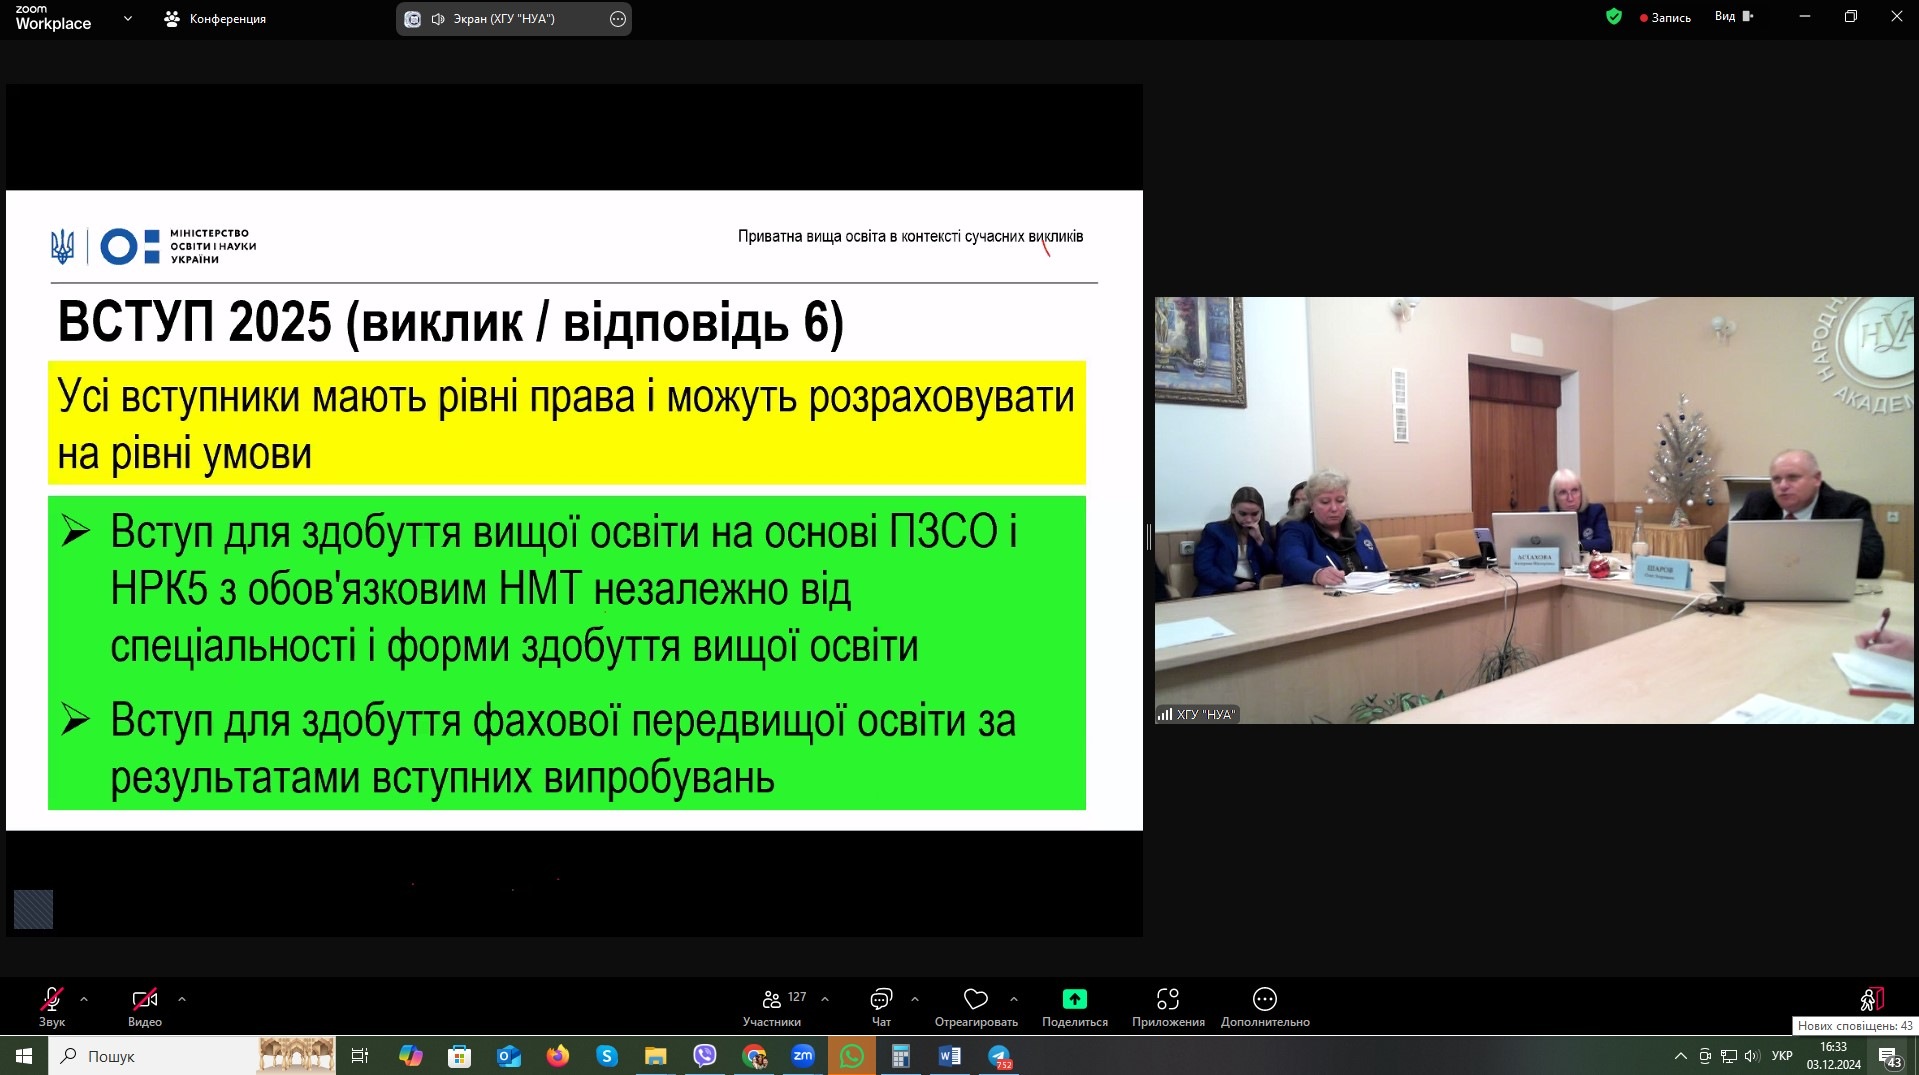Open the Приложения apps panel
The width and height of the screenshot is (1919, 1075).
(x=1167, y=1005)
